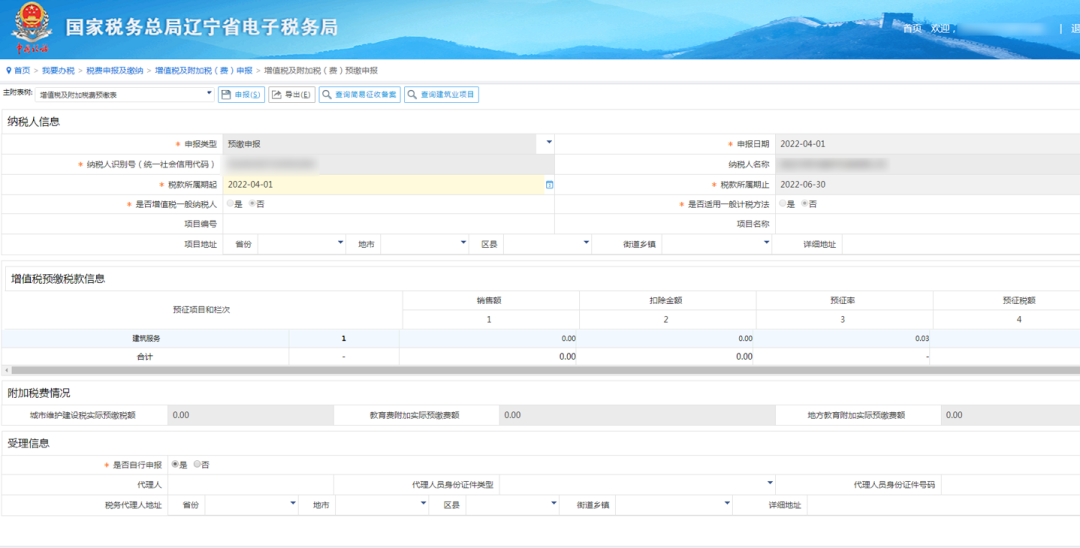This screenshot has width=1080, height=548.
Task: Go to 首页 in breadcrumb
Action: [x=22, y=71]
